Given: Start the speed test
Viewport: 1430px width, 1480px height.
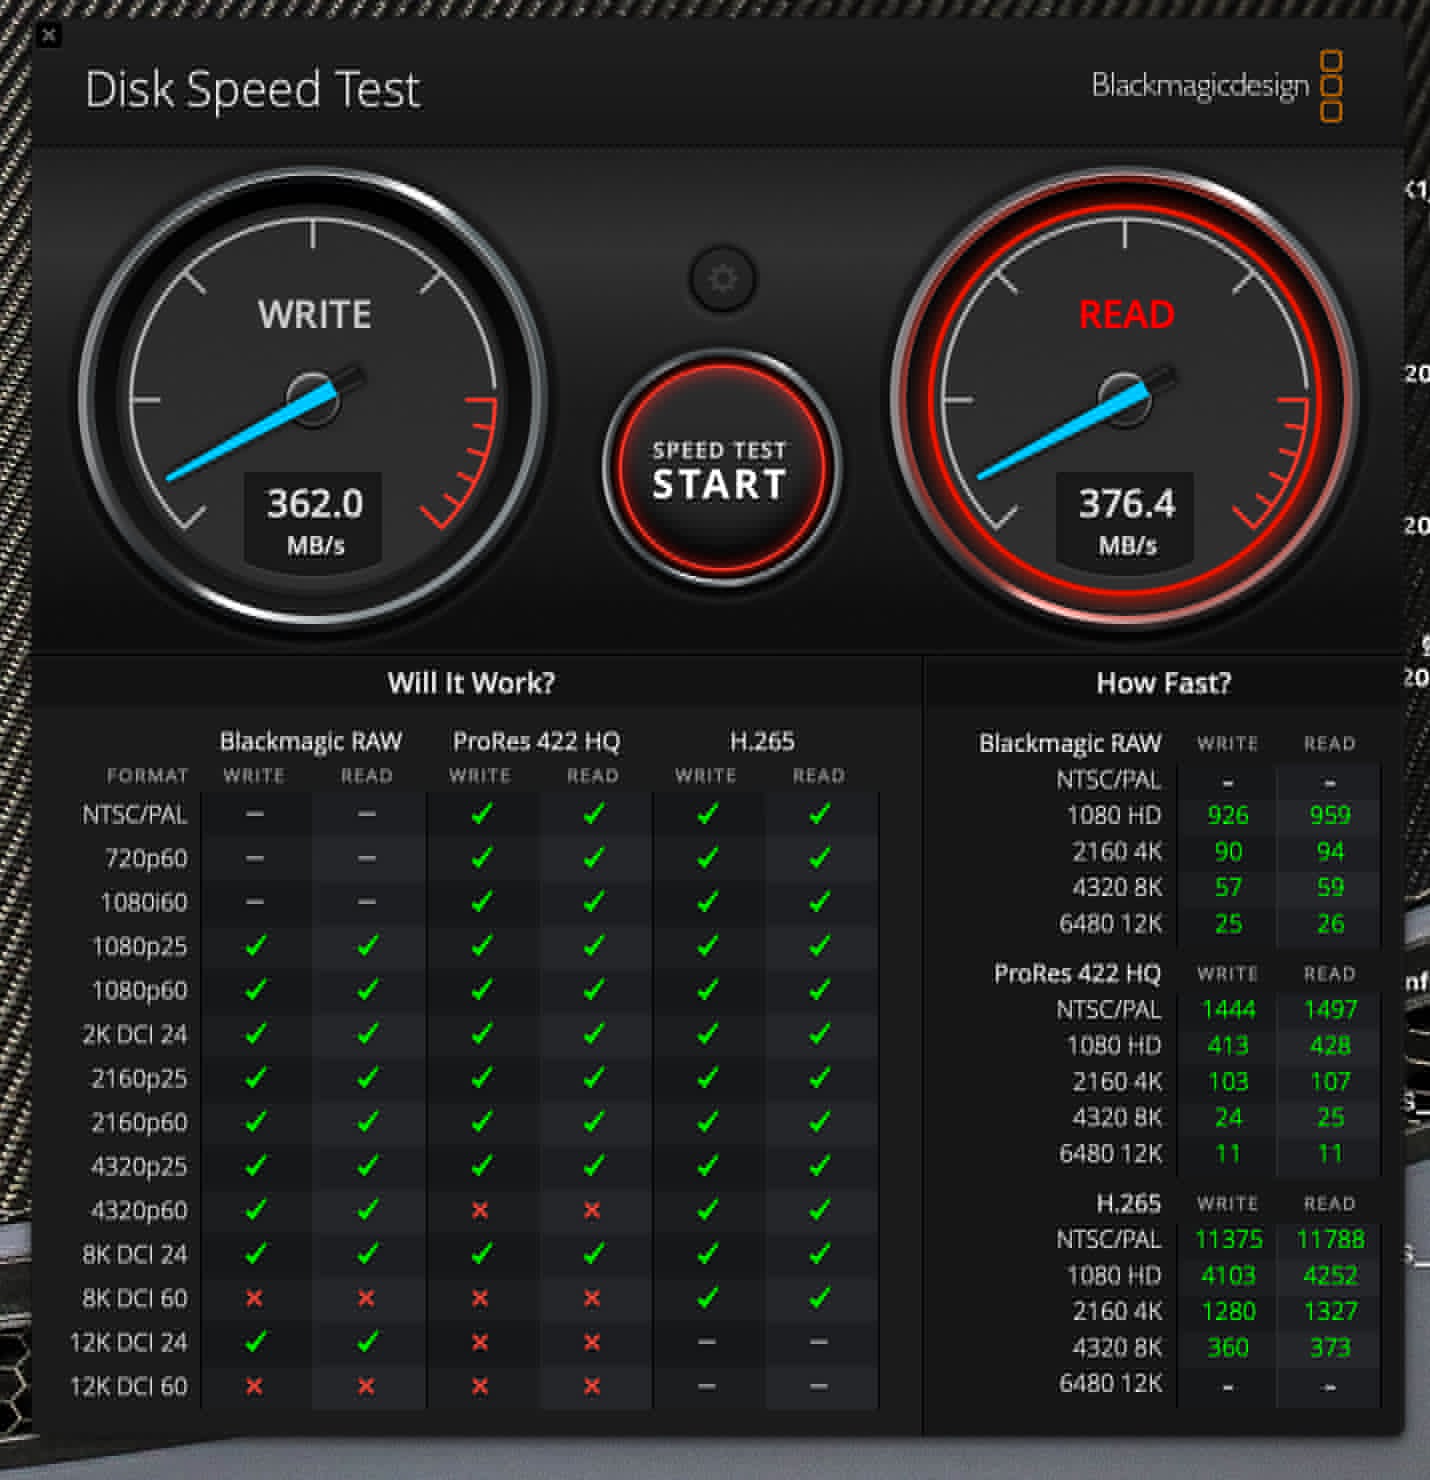Looking at the screenshot, I should point(721,469).
